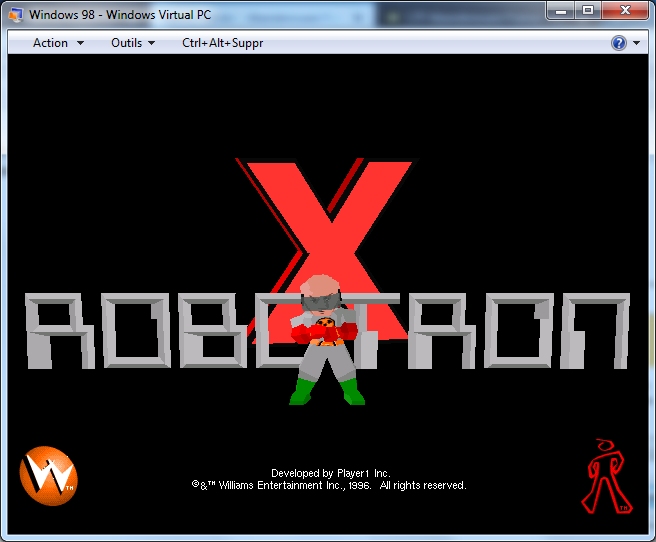Open the Action menu
656x542 pixels.
click(x=58, y=43)
